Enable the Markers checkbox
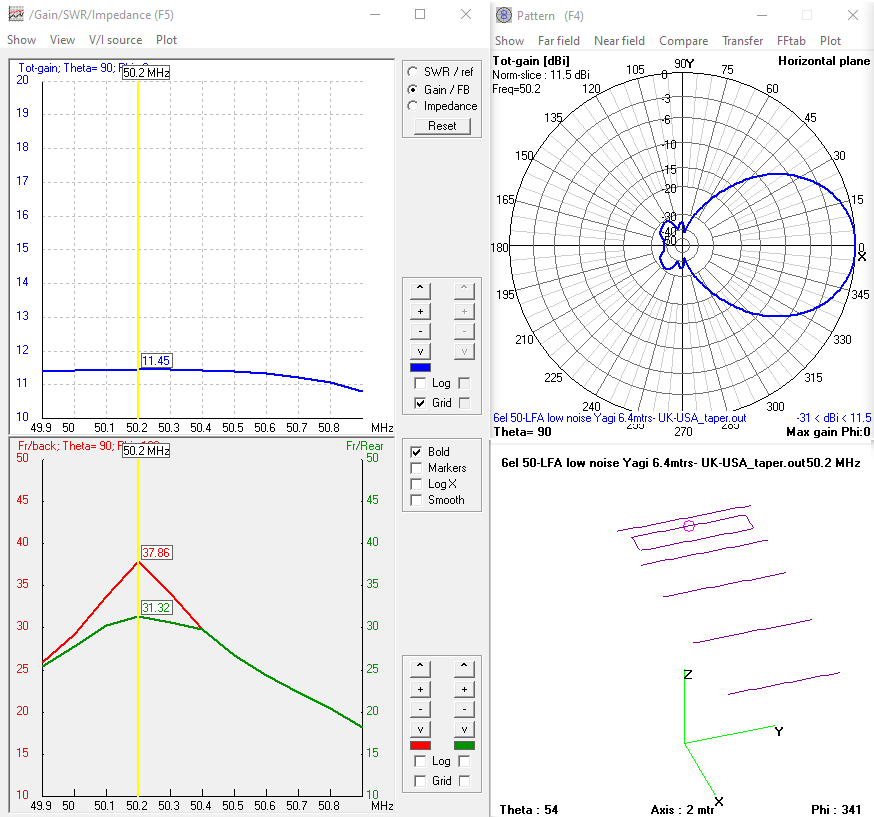874x817 pixels. point(417,468)
